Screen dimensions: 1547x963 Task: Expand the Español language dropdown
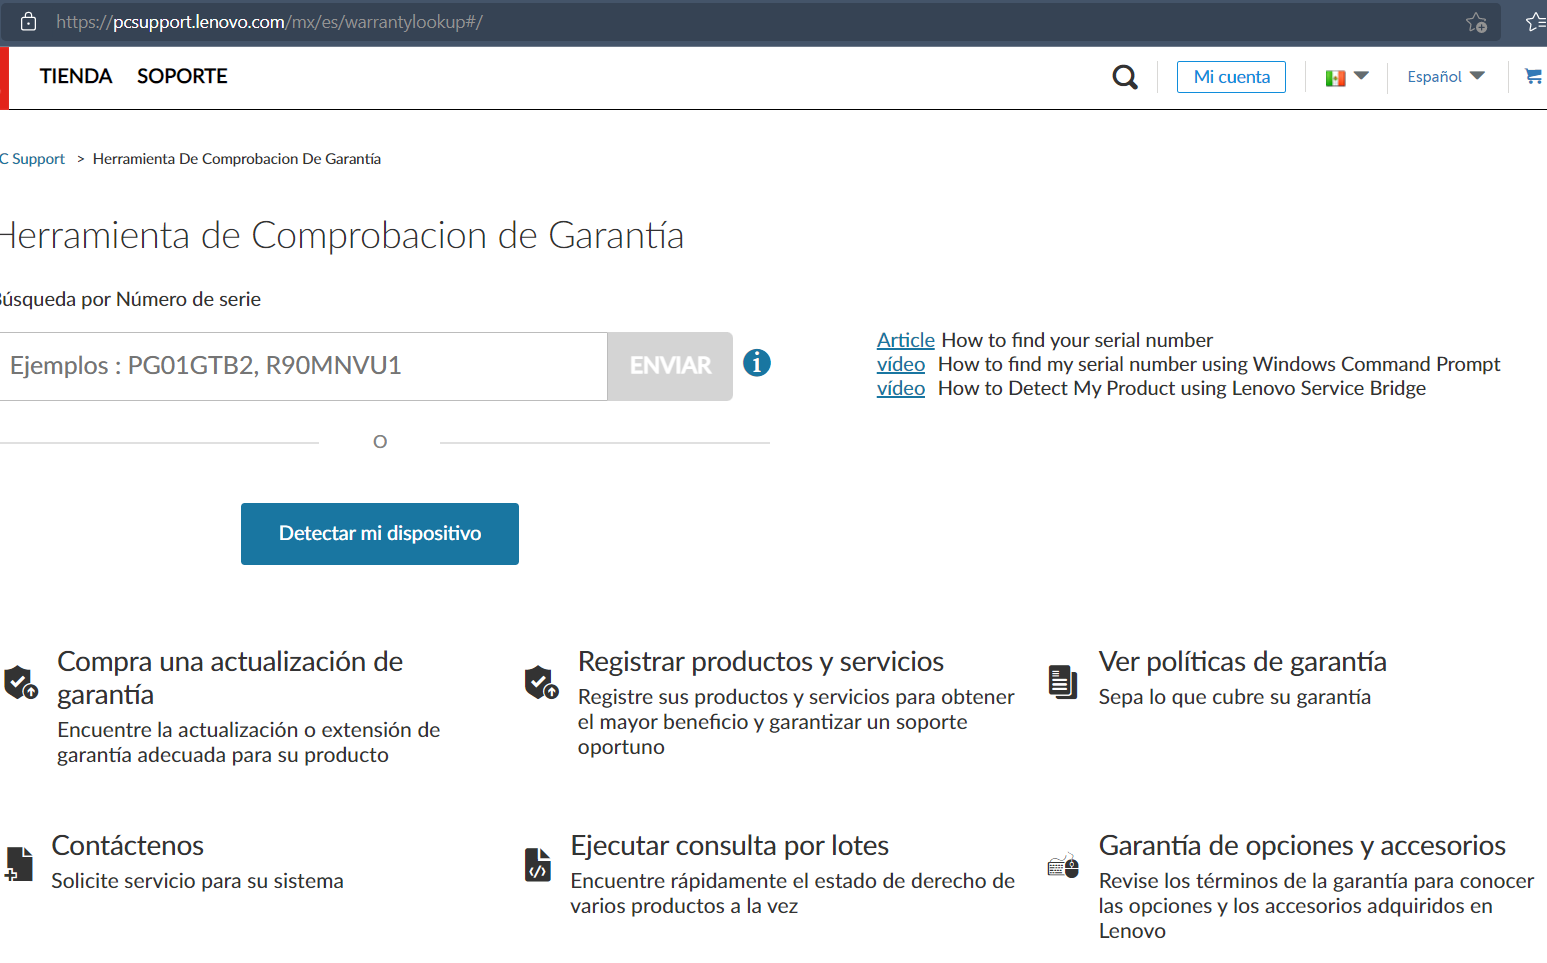[x=1446, y=76]
